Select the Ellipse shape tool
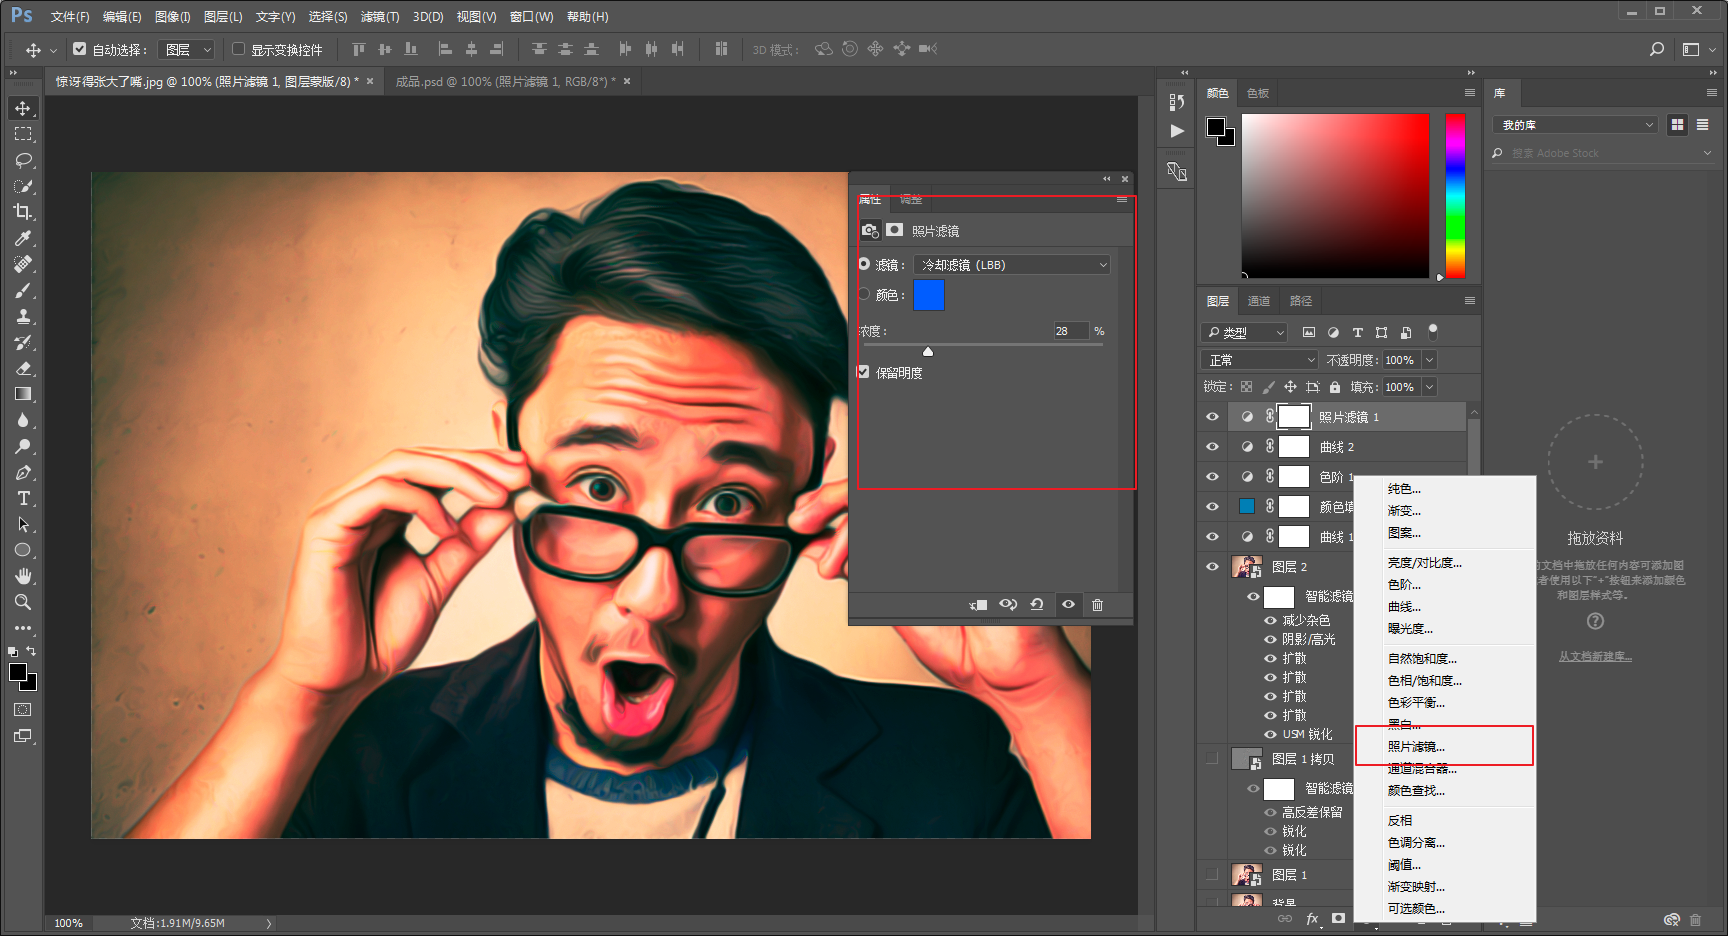The height and width of the screenshot is (936, 1728). 23,550
